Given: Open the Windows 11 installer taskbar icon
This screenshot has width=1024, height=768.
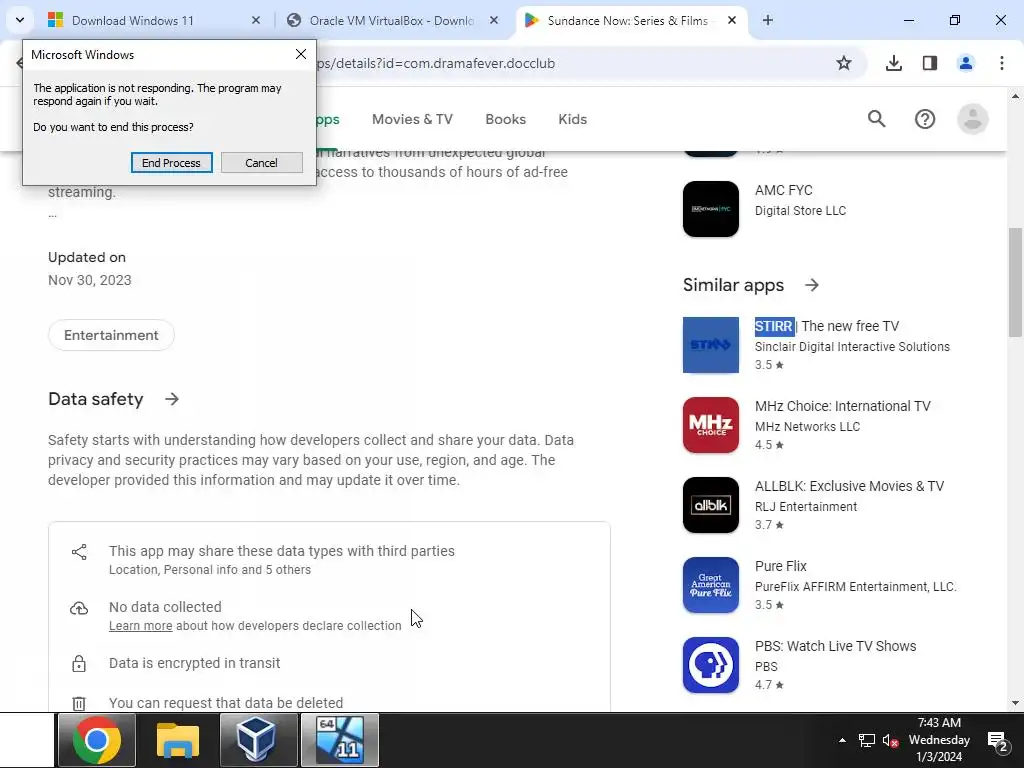Looking at the screenshot, I should 340,740.
